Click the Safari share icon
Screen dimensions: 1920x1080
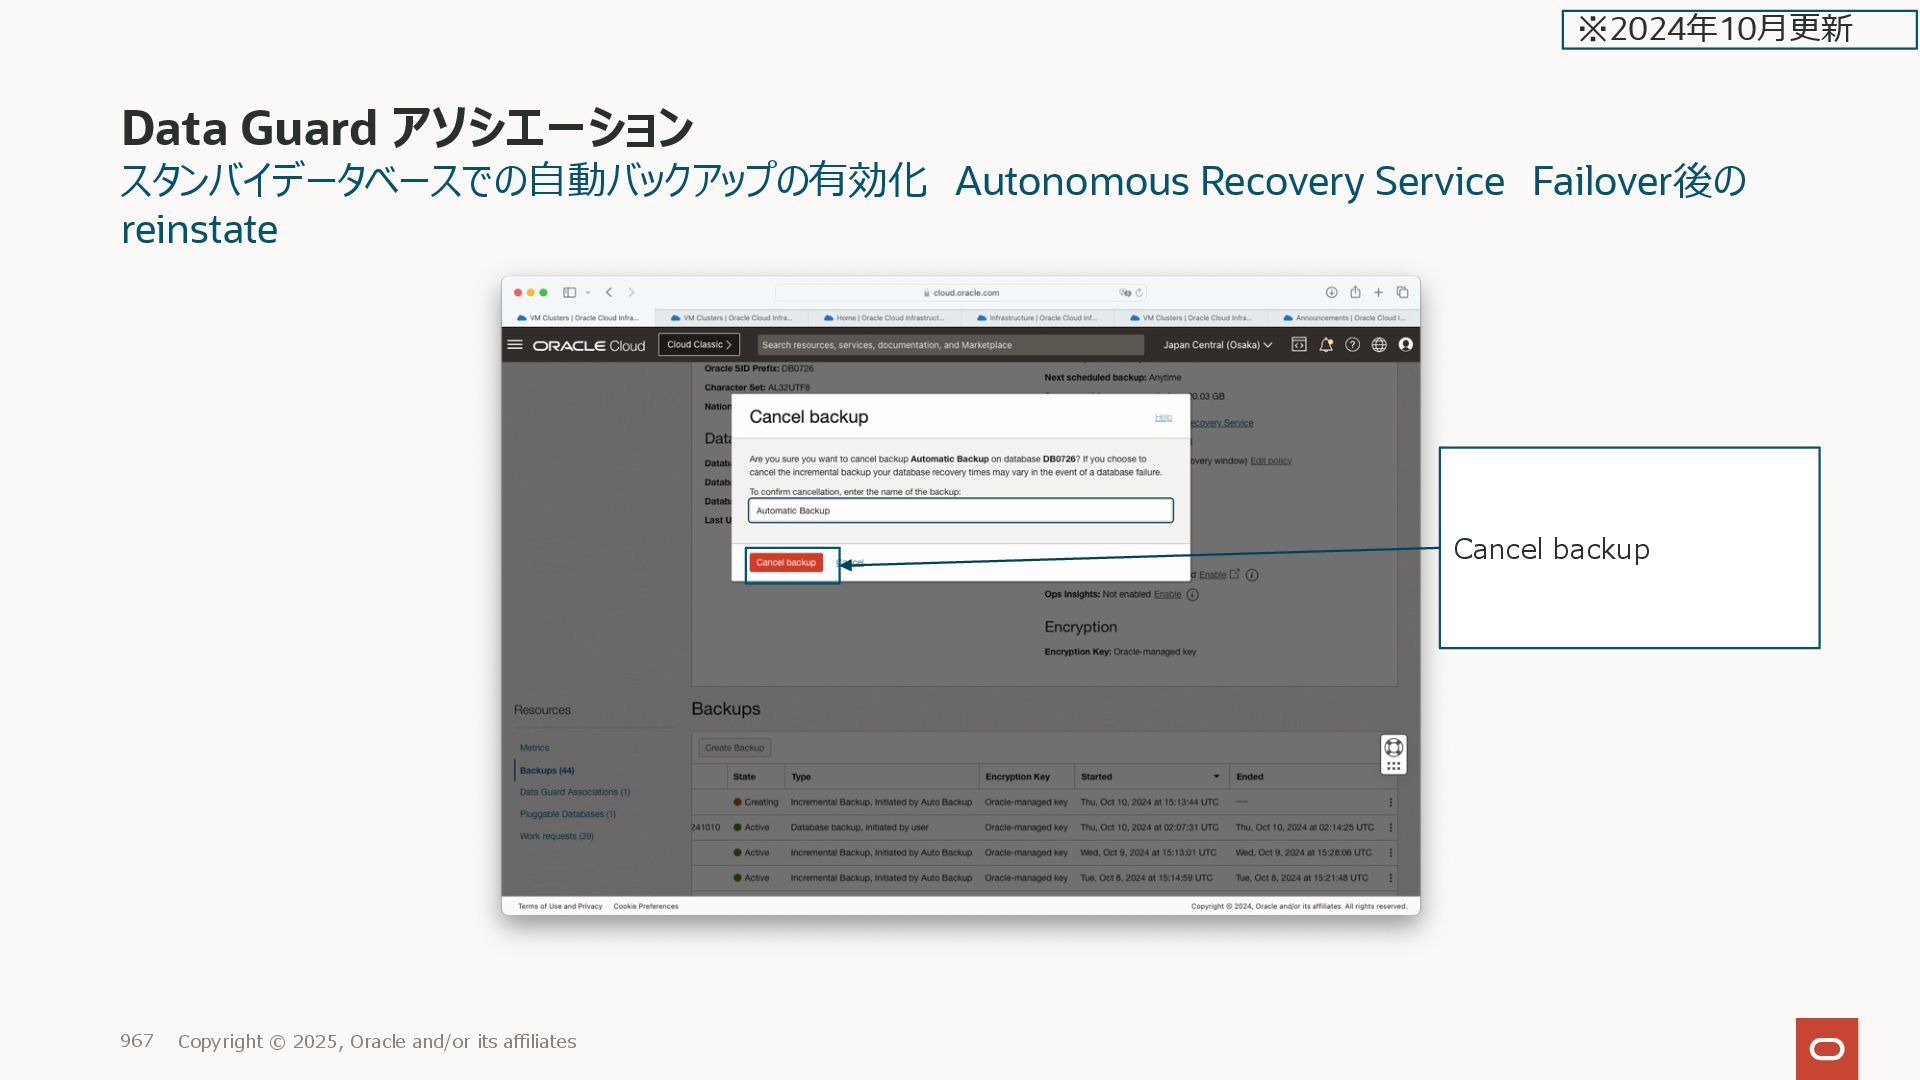[x=1355, y=293]
